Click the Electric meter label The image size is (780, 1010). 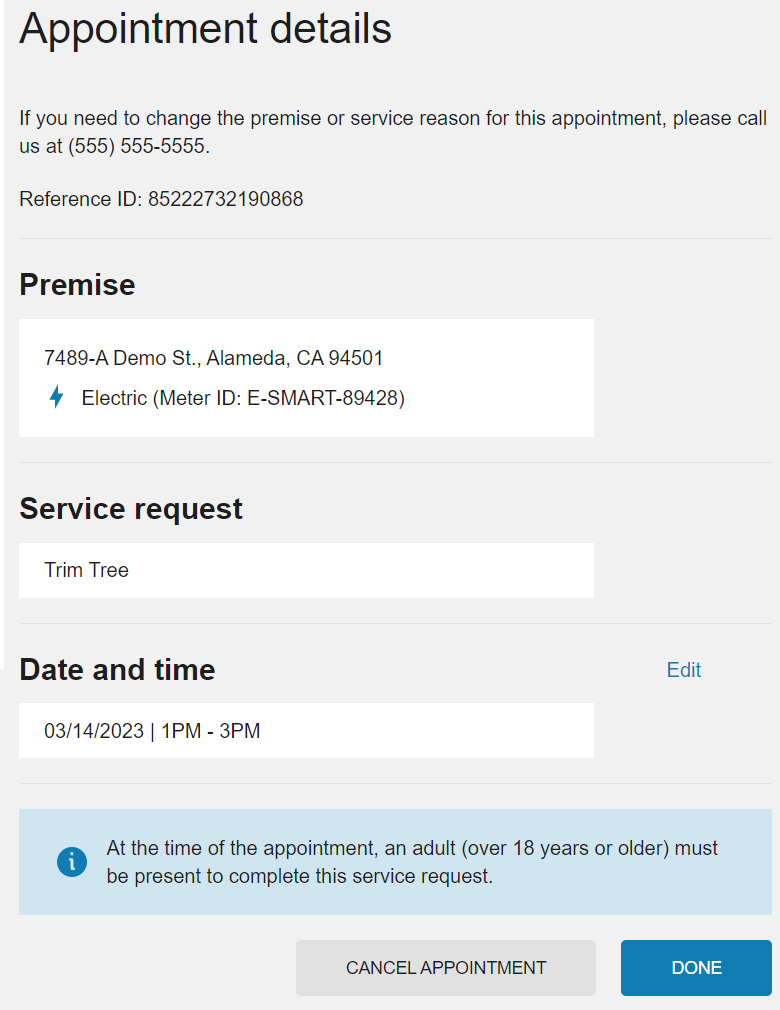(110, 397)
